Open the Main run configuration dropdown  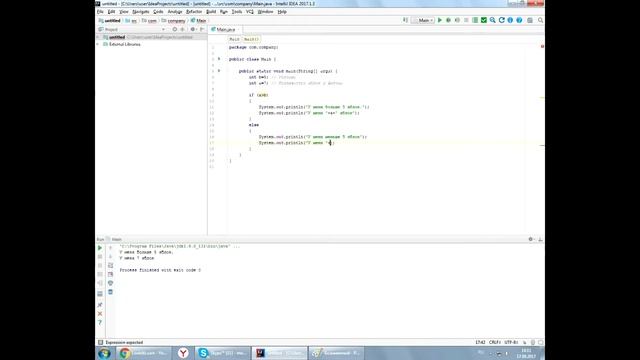pos(423,20)
